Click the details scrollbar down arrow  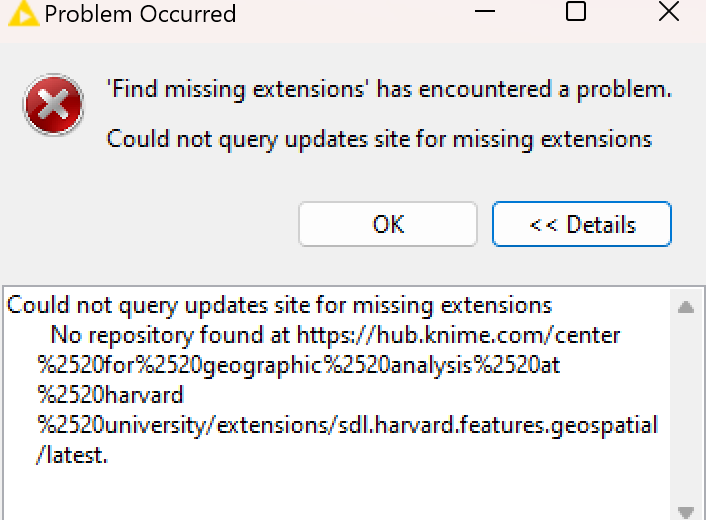[x=686, y=512]
